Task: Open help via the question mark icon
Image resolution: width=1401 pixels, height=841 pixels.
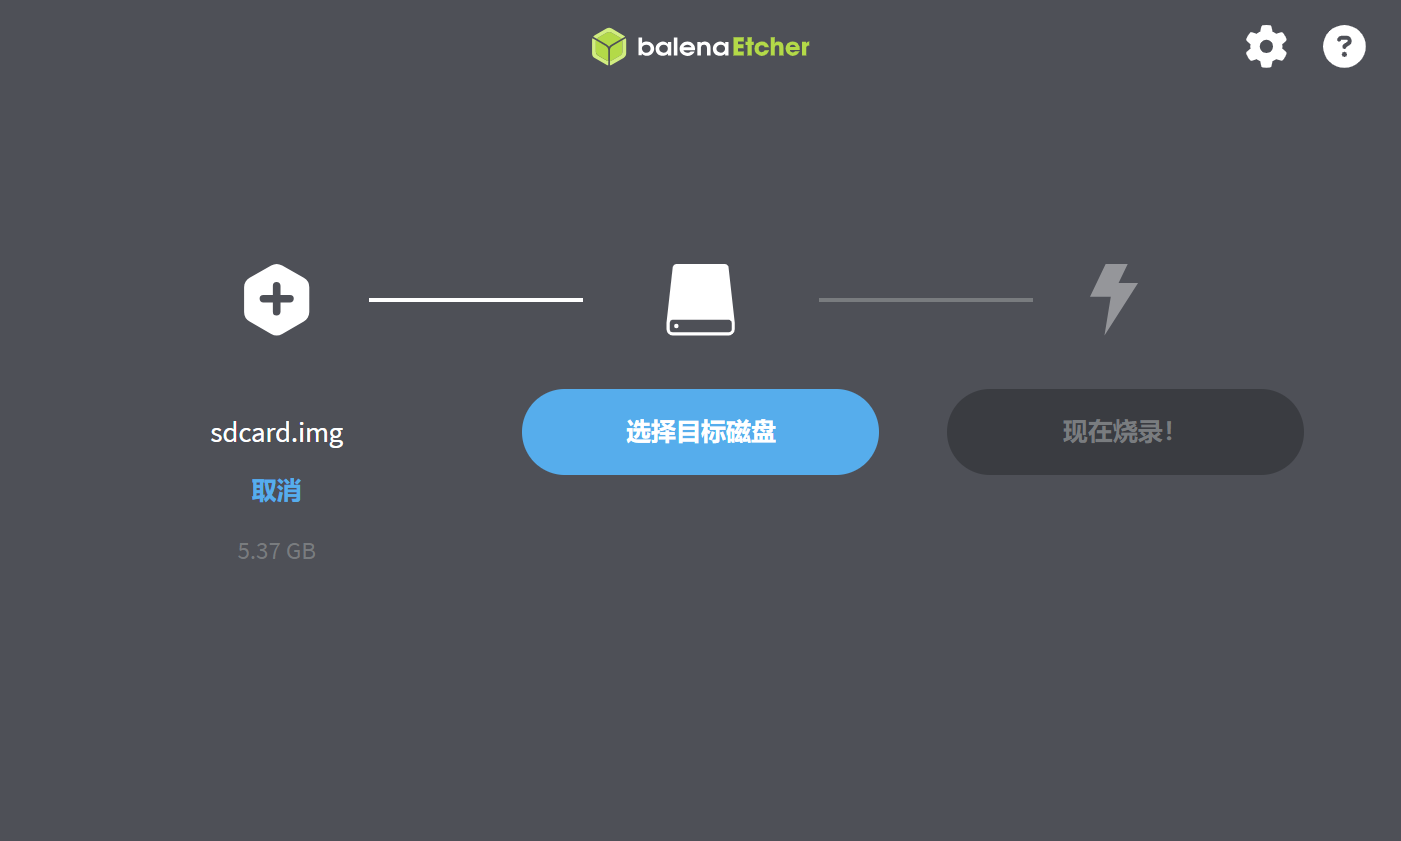Action: pyautogui.click(x=1344, y=46)
